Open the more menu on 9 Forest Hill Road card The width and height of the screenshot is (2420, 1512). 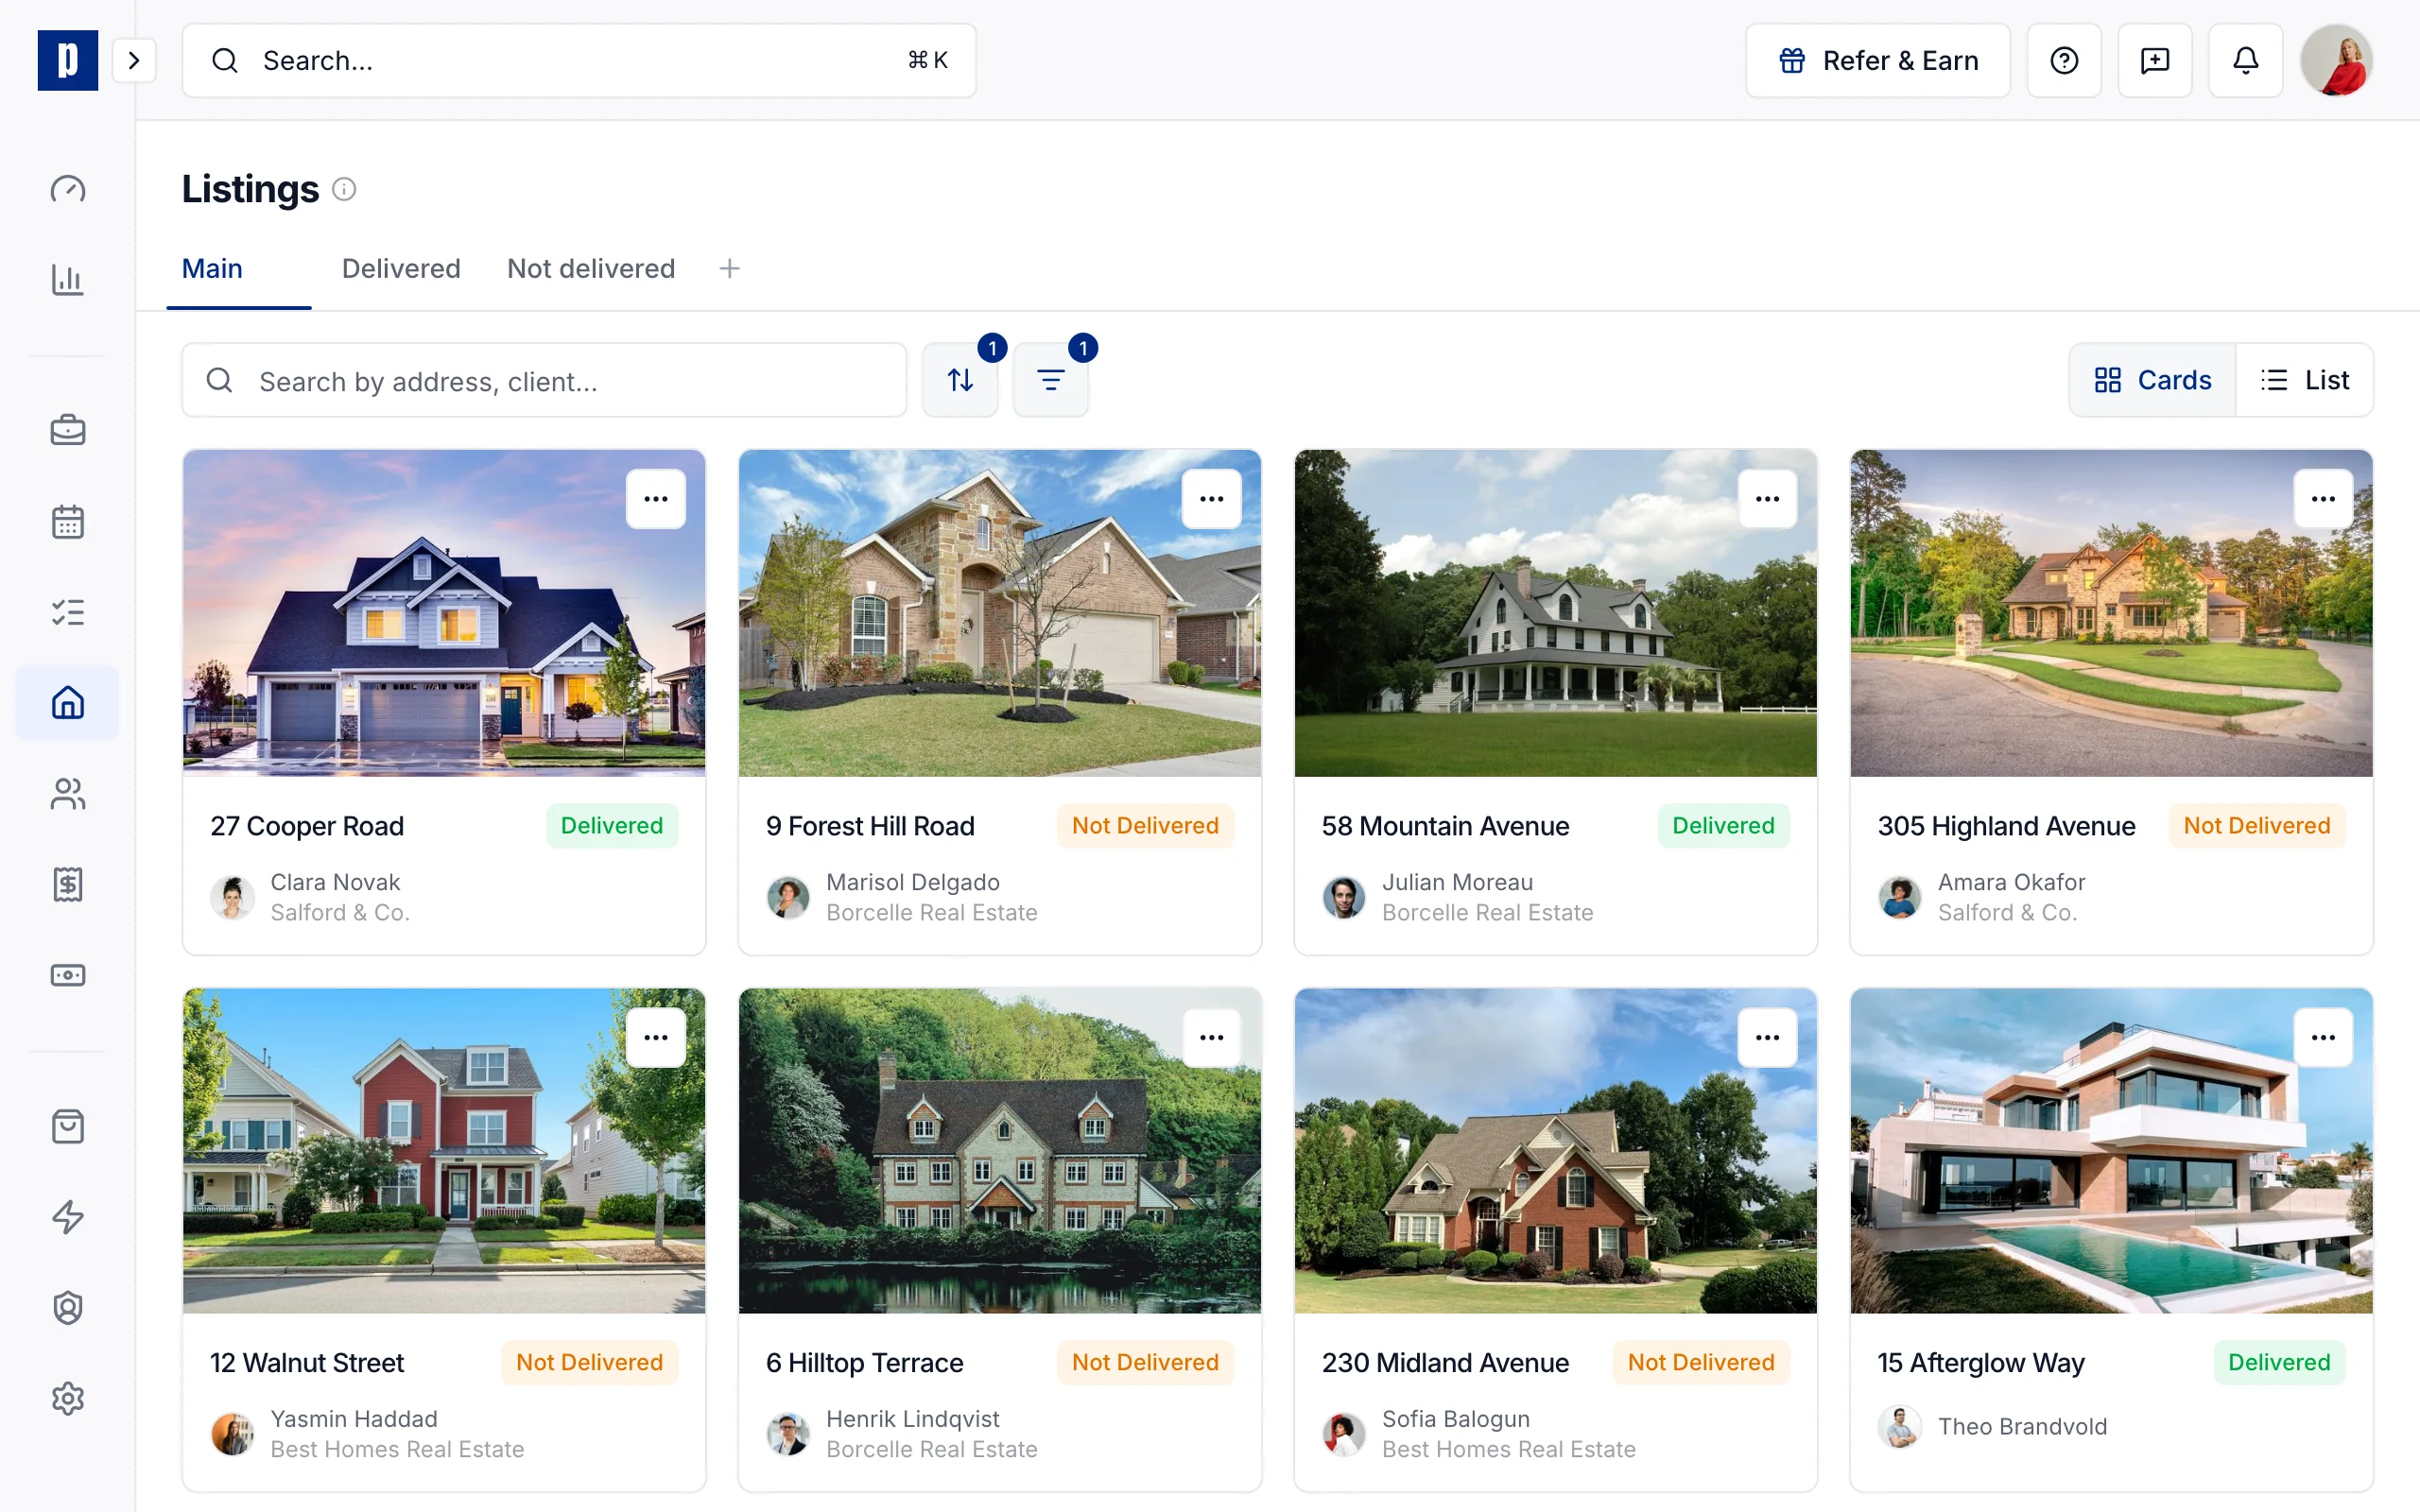1212,498
